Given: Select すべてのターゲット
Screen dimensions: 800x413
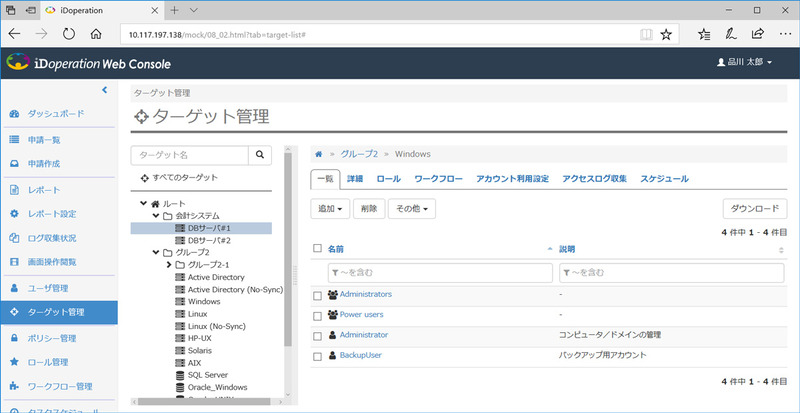Looking at the screenshot, I should (180, 178).
